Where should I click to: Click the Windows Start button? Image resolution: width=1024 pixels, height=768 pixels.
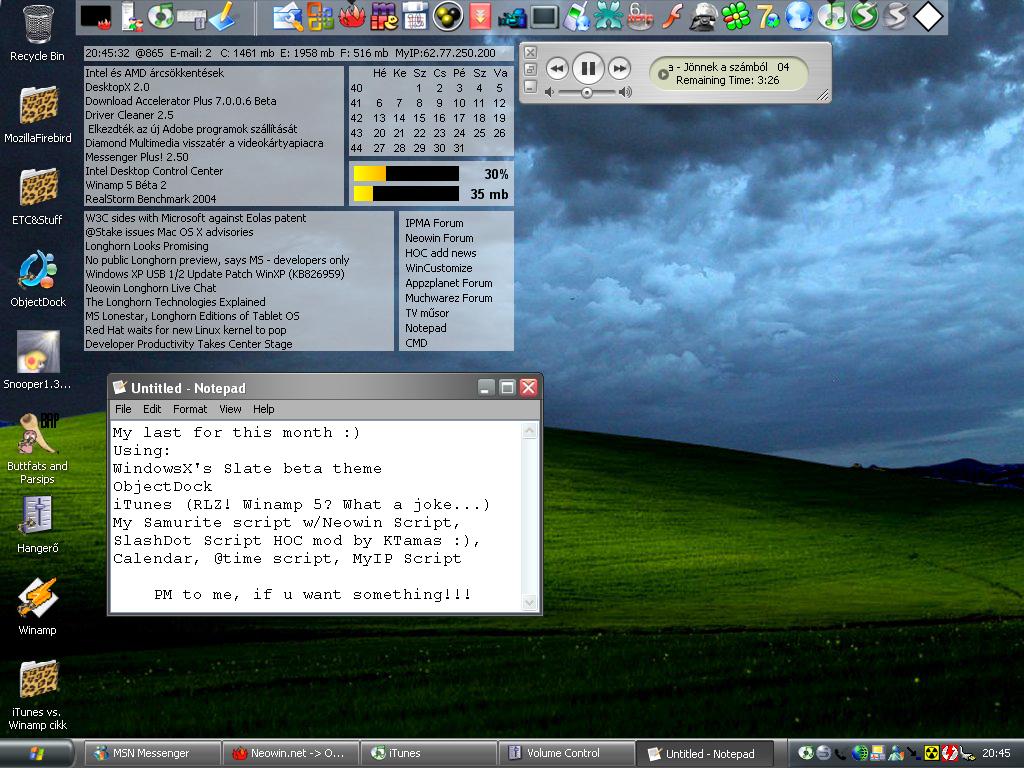click(37, 753)
